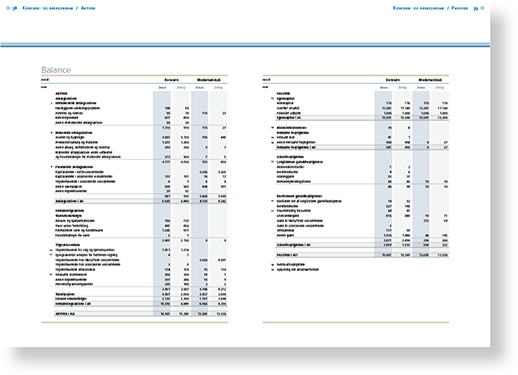
Task: Click the note marker beside 'Egenkapital' on the right page
Action: [x=273, y=99]
